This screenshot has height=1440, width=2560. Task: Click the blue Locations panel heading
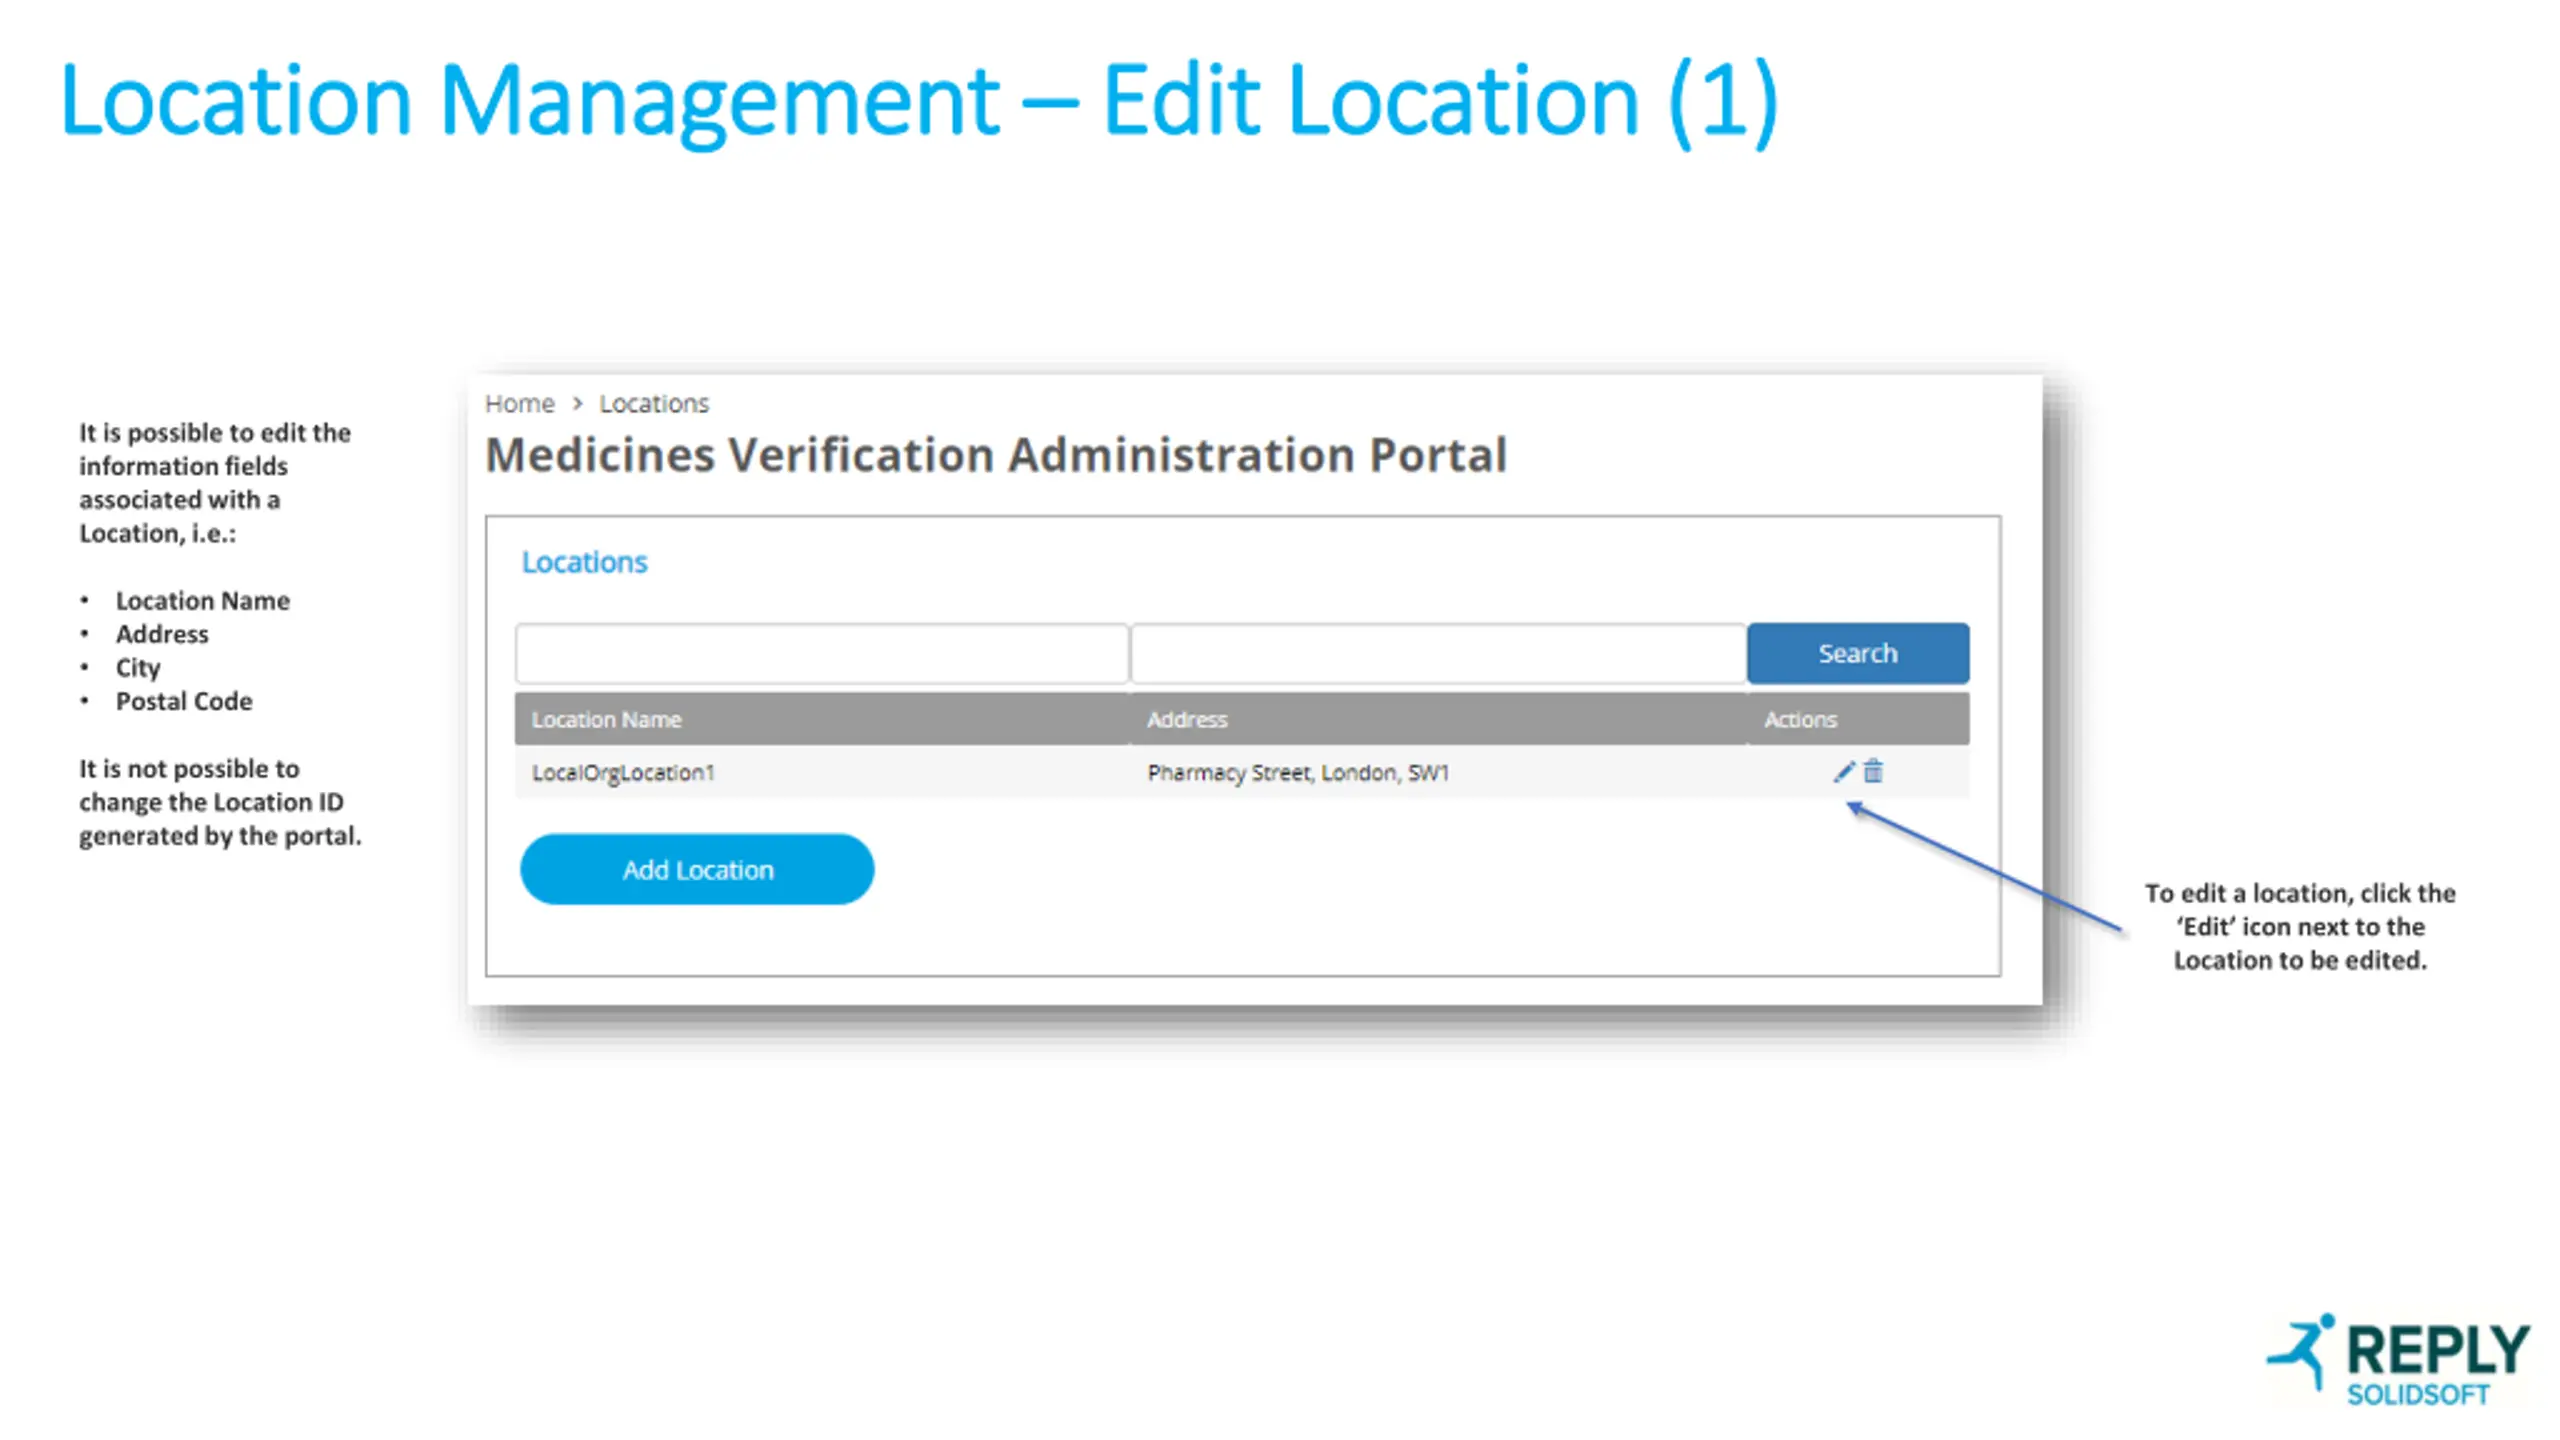pyautogui.click(x=584, y=562)
